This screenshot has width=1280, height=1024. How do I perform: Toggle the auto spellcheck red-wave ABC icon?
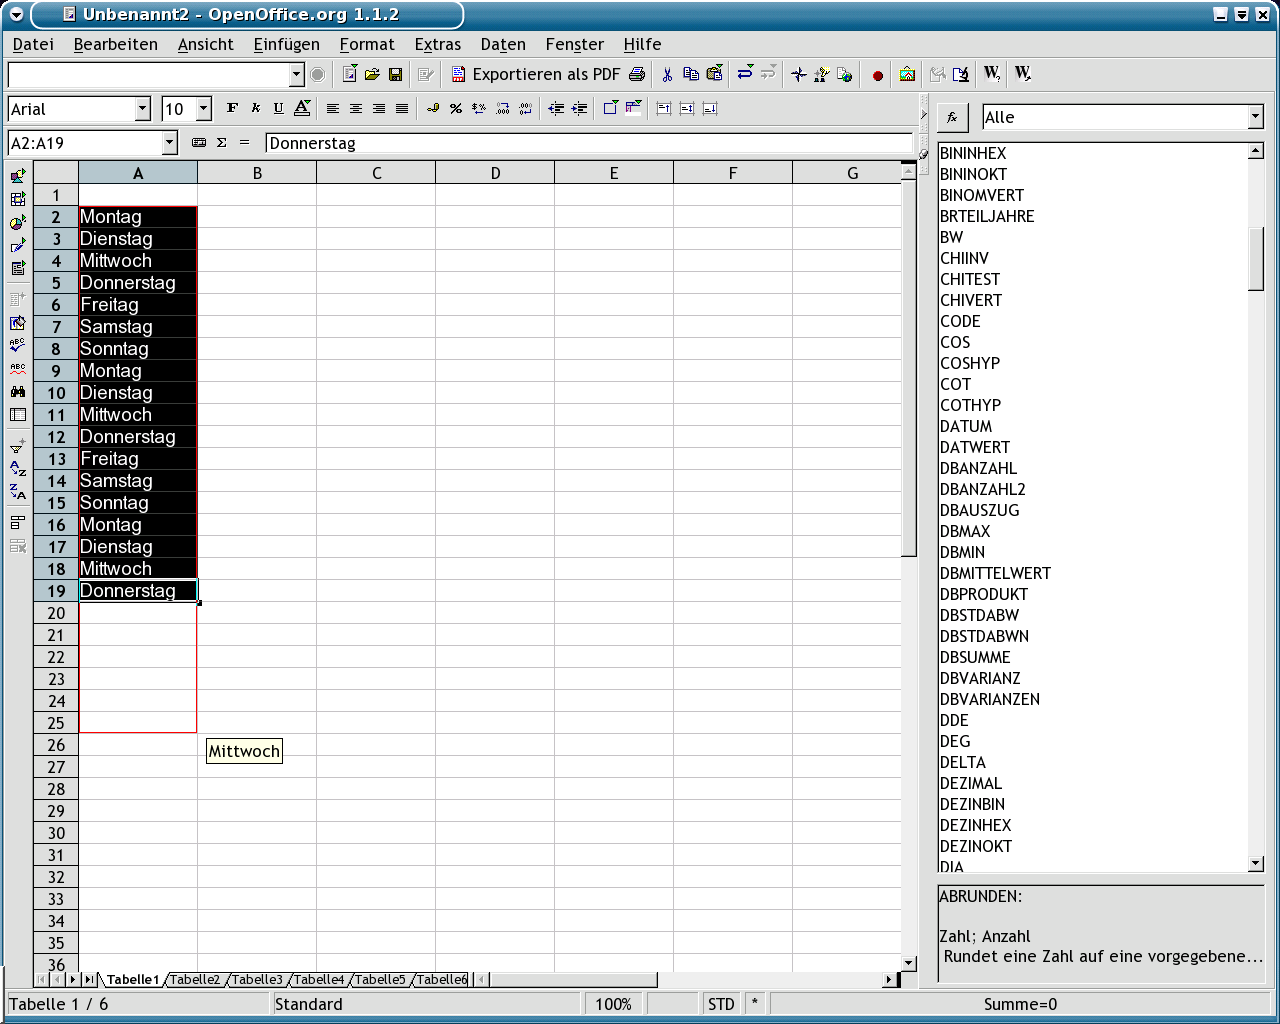18,368
